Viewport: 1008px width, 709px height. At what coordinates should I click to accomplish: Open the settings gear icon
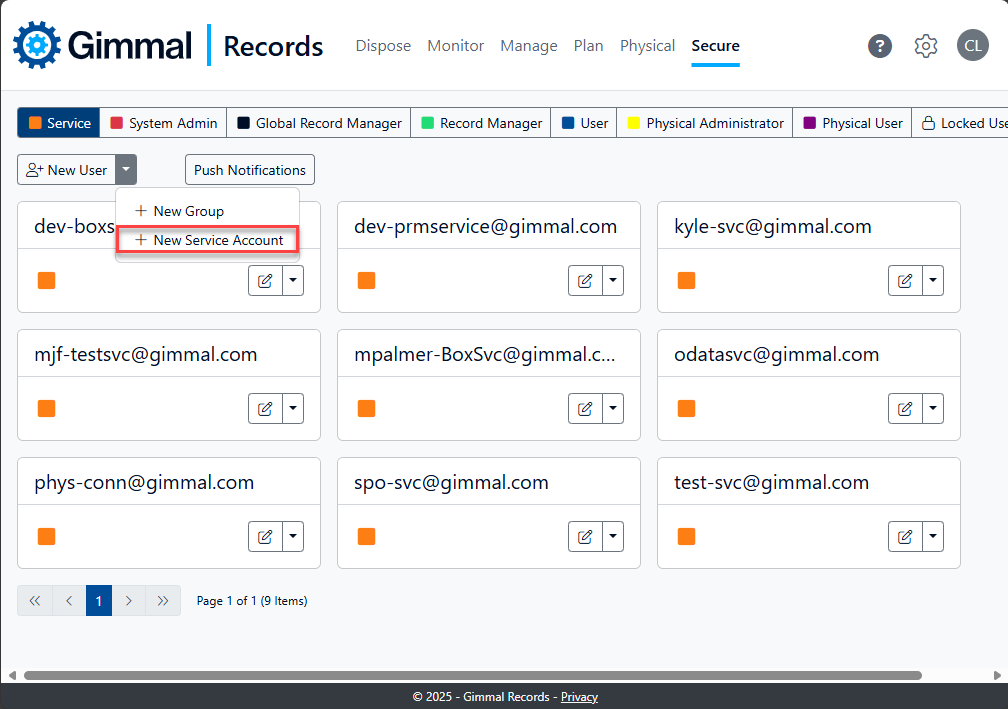pos(926,46)
